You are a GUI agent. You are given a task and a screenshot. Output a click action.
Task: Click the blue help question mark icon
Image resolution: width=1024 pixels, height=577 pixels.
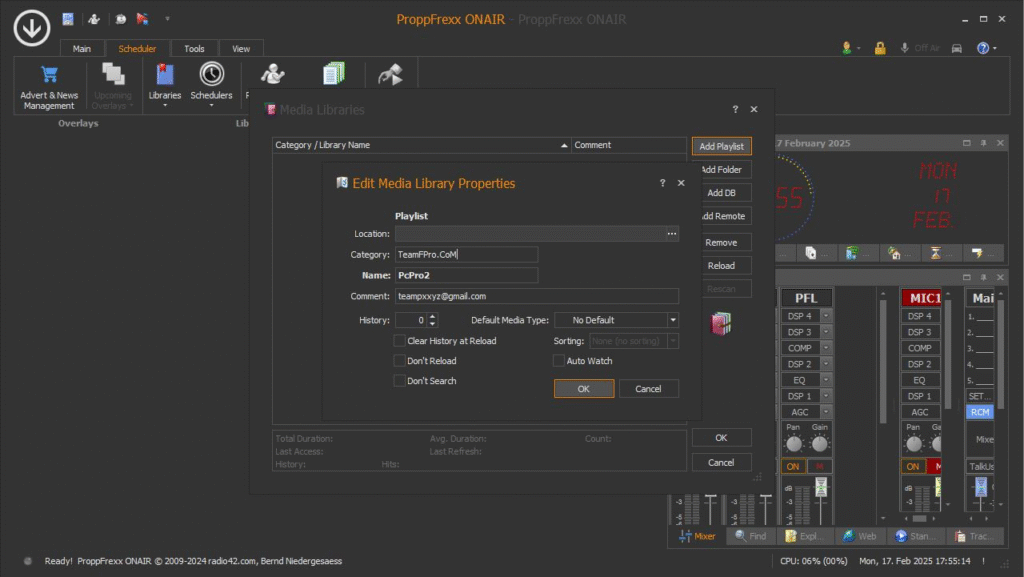coord(983,48)
